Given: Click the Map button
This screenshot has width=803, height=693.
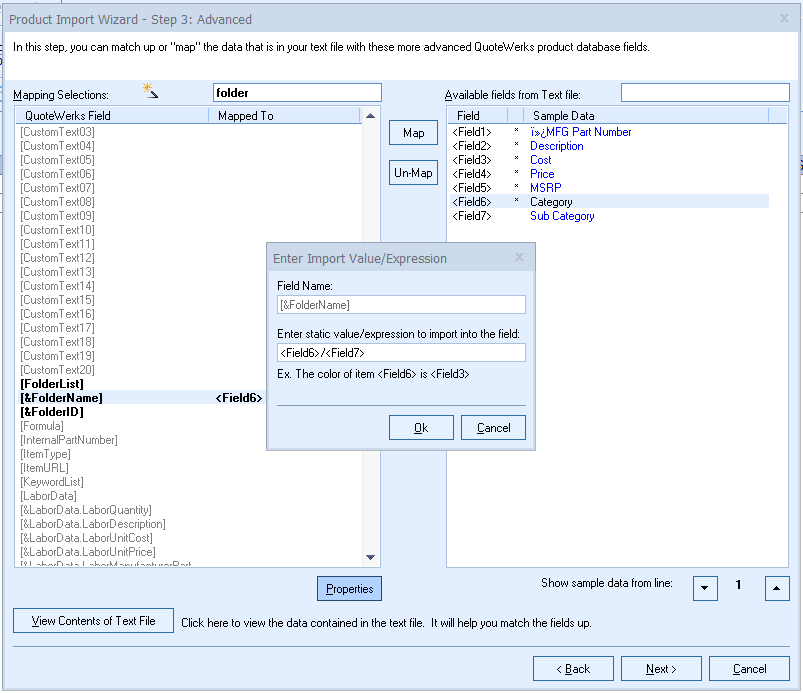Looking at the screenshot, I should [413, 133].
